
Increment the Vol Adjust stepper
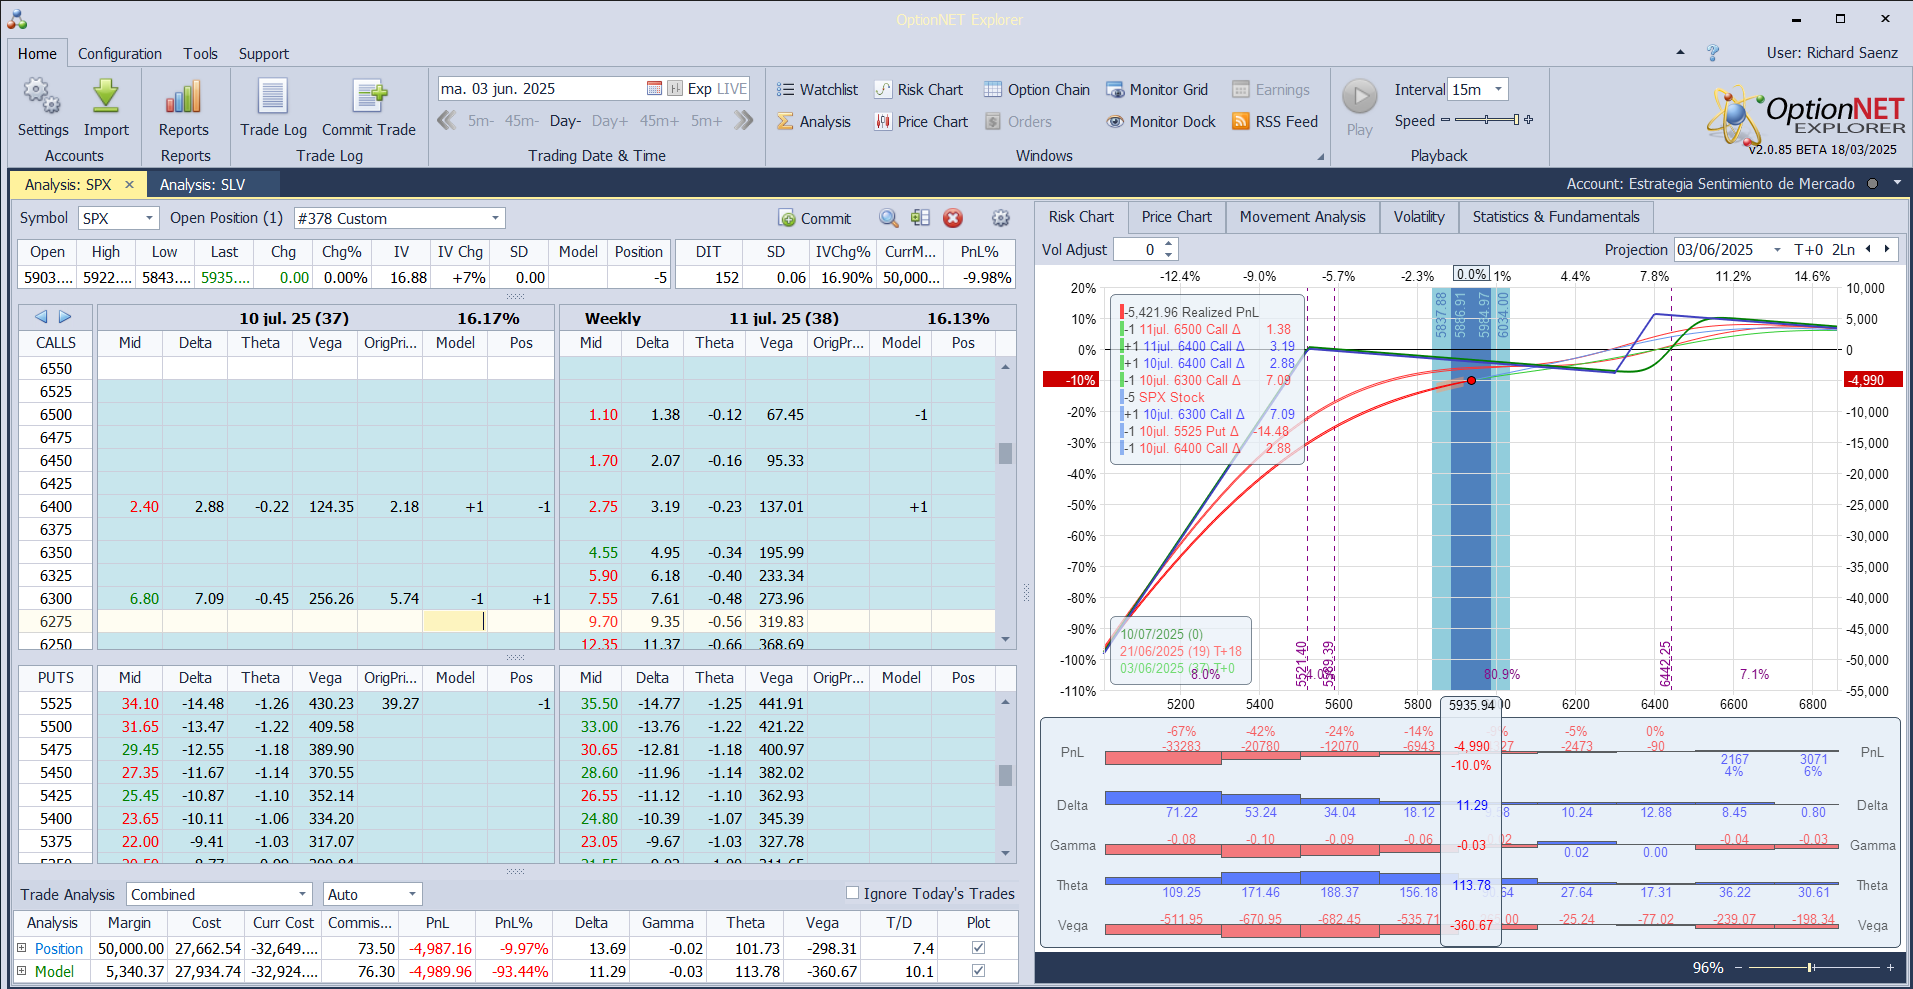[x=1169, y=244]
